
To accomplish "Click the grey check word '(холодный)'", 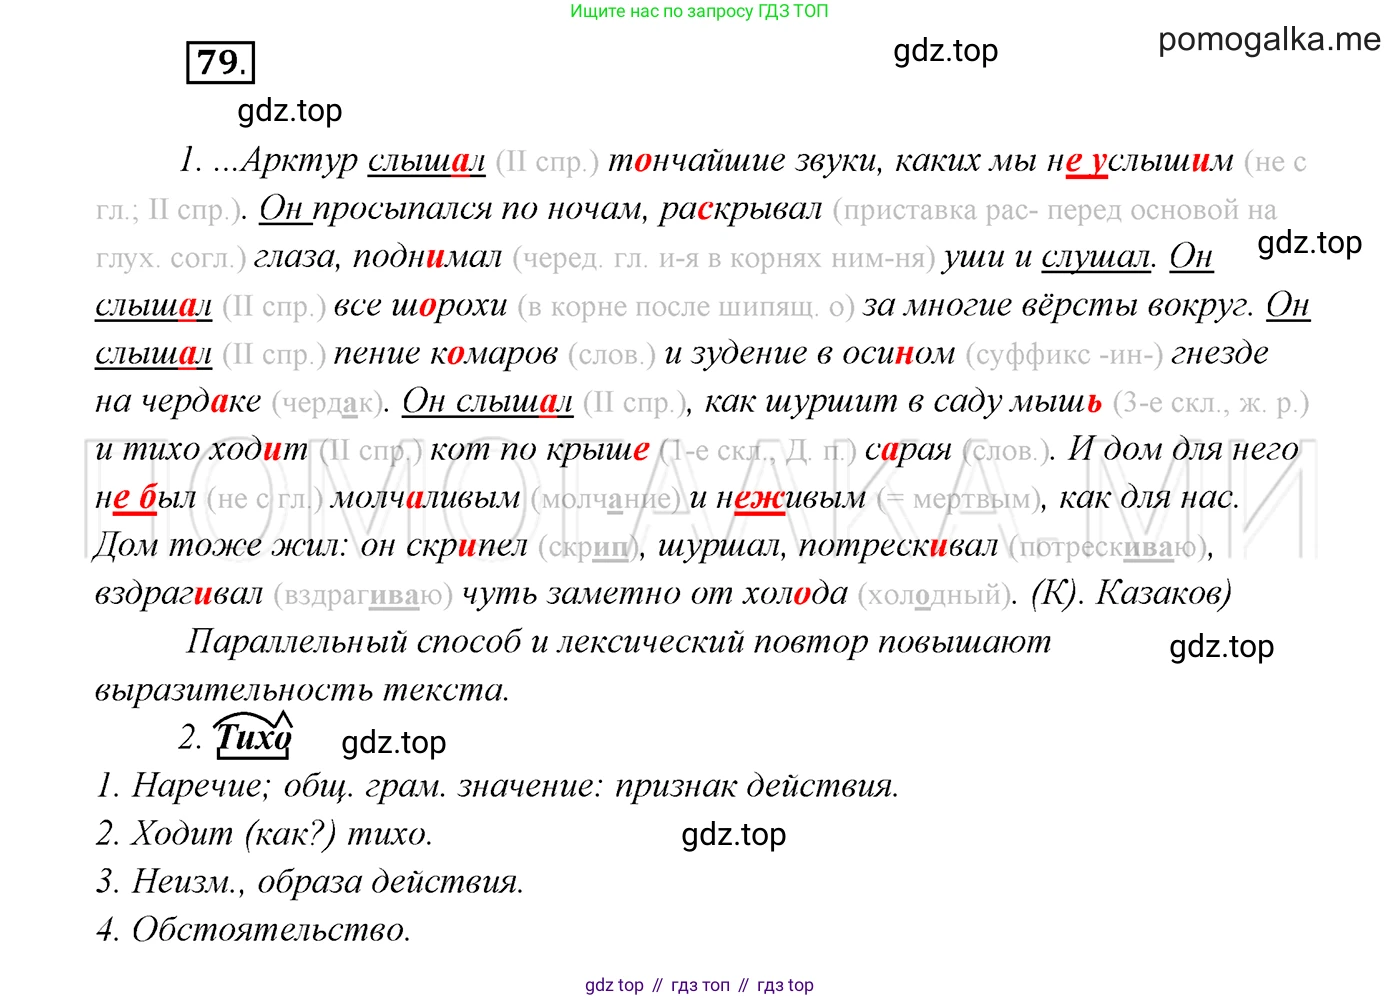I will pos(933,594).
